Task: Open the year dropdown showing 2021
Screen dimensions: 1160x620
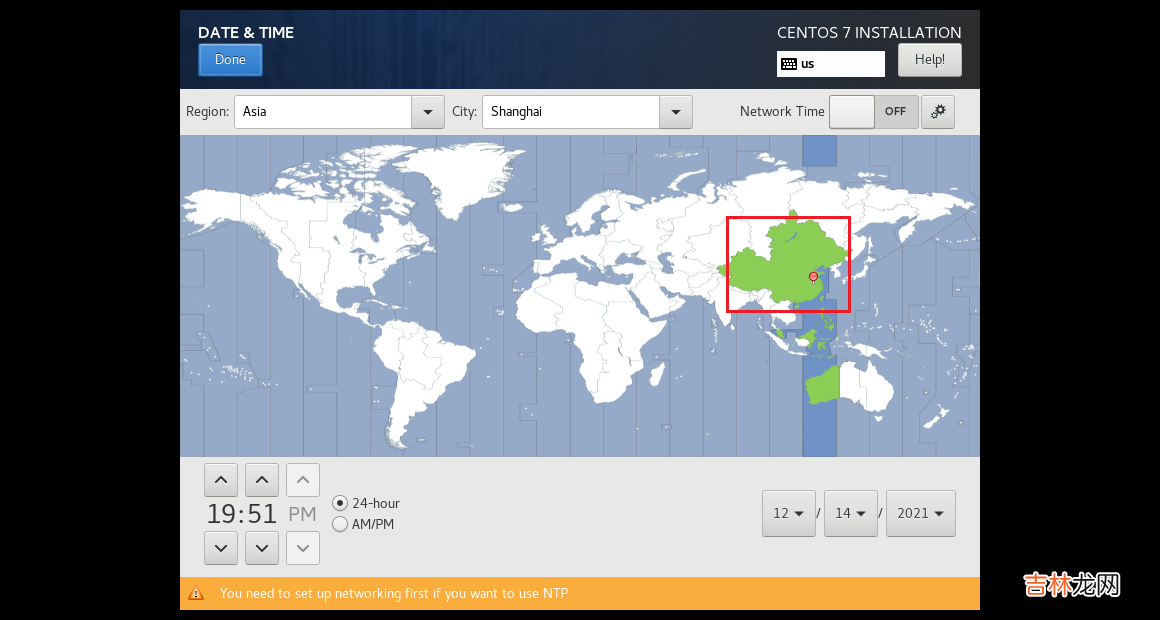Action: (x=921, y=513)
